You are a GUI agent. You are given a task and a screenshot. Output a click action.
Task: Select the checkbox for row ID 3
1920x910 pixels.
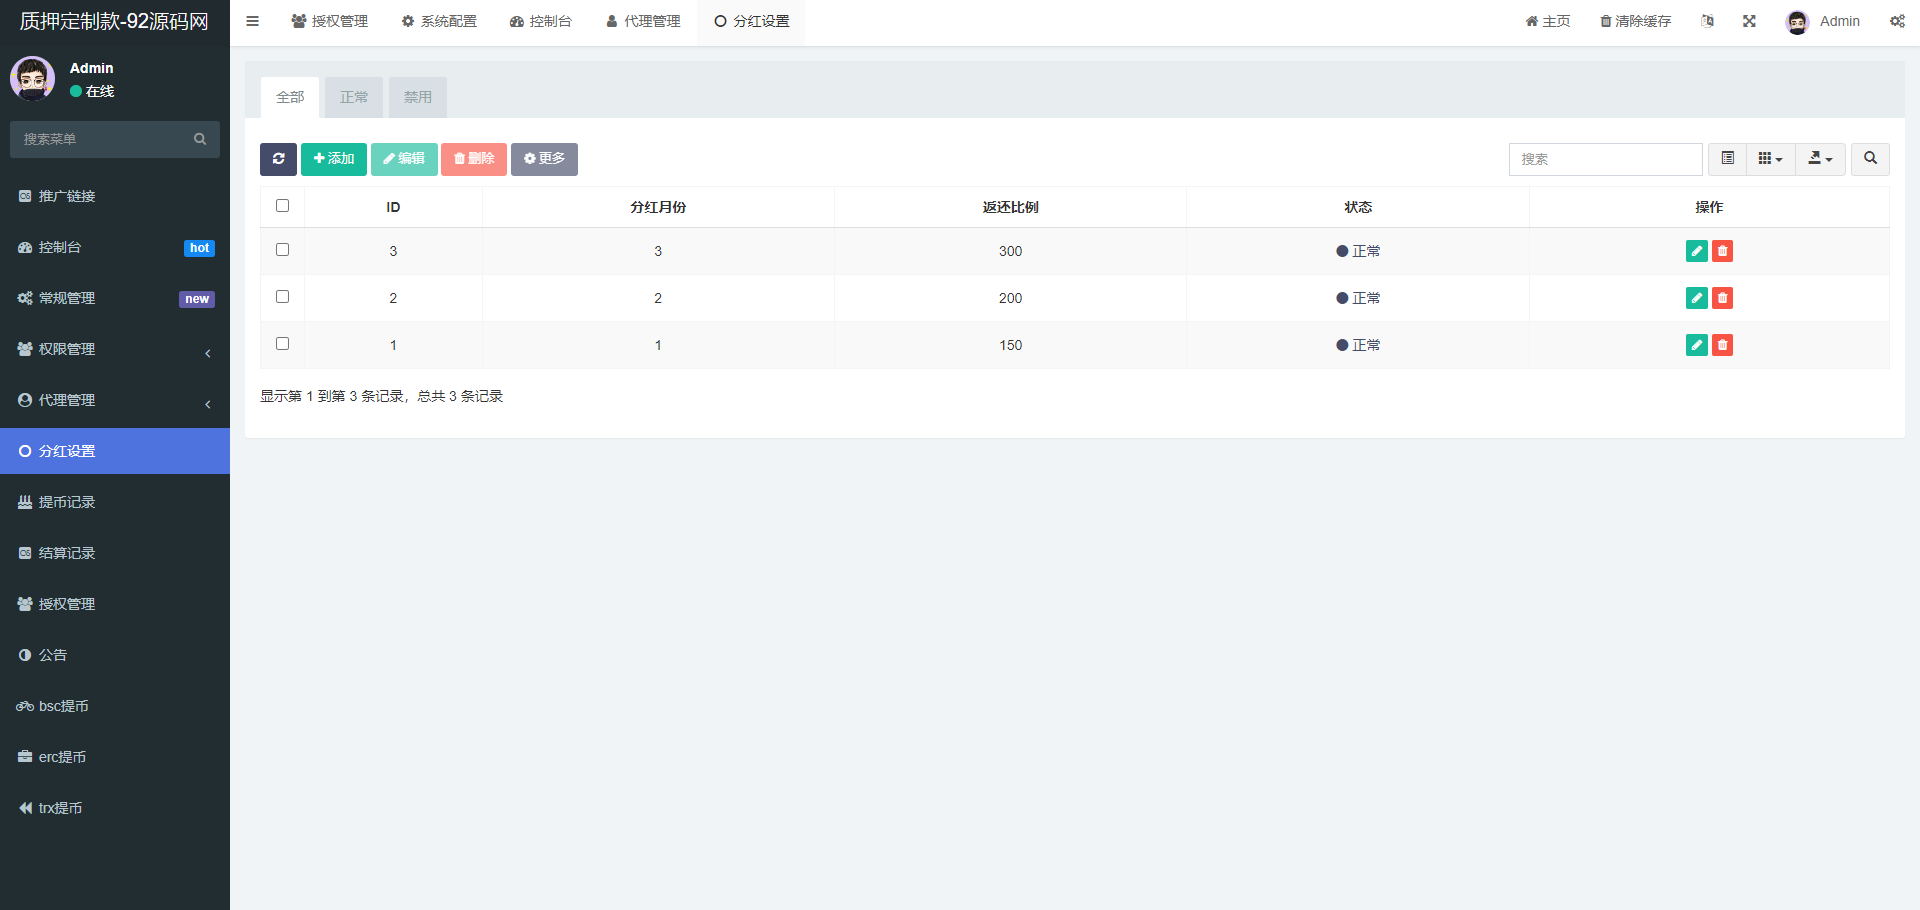pyautogui.click(x=282, y=250)
